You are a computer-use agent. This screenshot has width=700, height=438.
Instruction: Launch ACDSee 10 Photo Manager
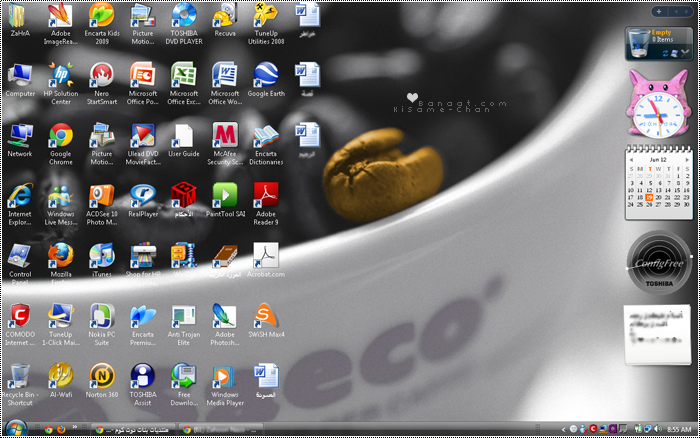tap(102, 196)
